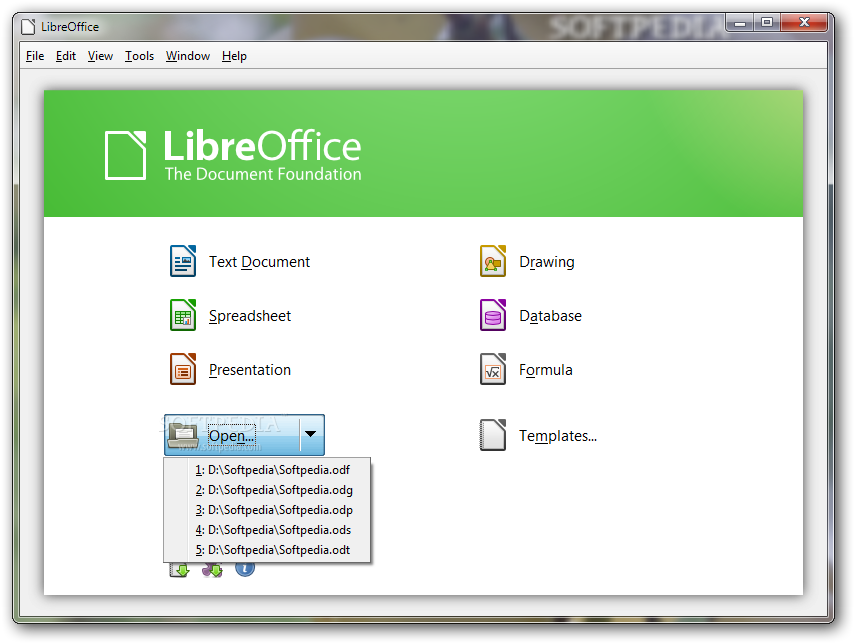This screenshot has width=855, height=644.
Task: Open a new Text Document
Action: [x=259, y=261]
